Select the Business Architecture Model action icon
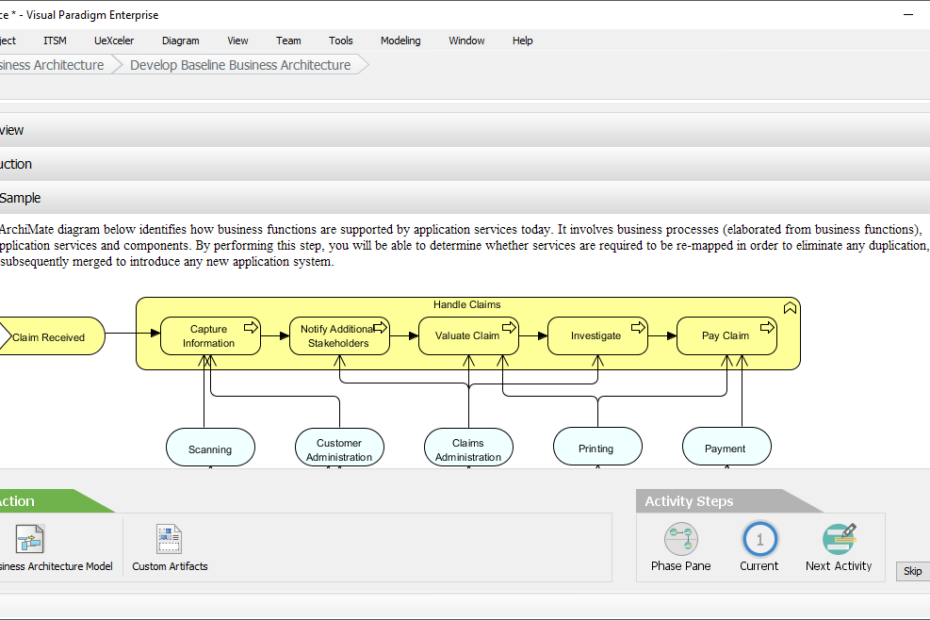This screenshot has height=620, width=930. (29, 540)
